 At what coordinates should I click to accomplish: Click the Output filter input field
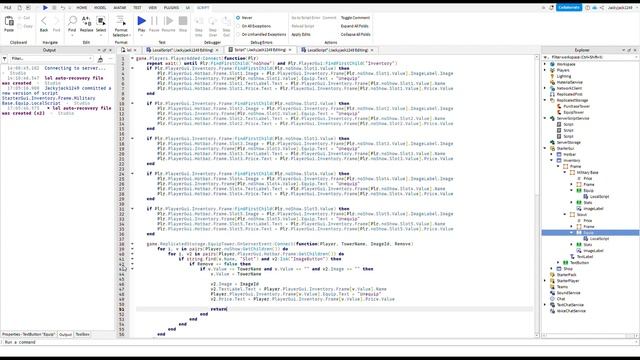(51, 59)
